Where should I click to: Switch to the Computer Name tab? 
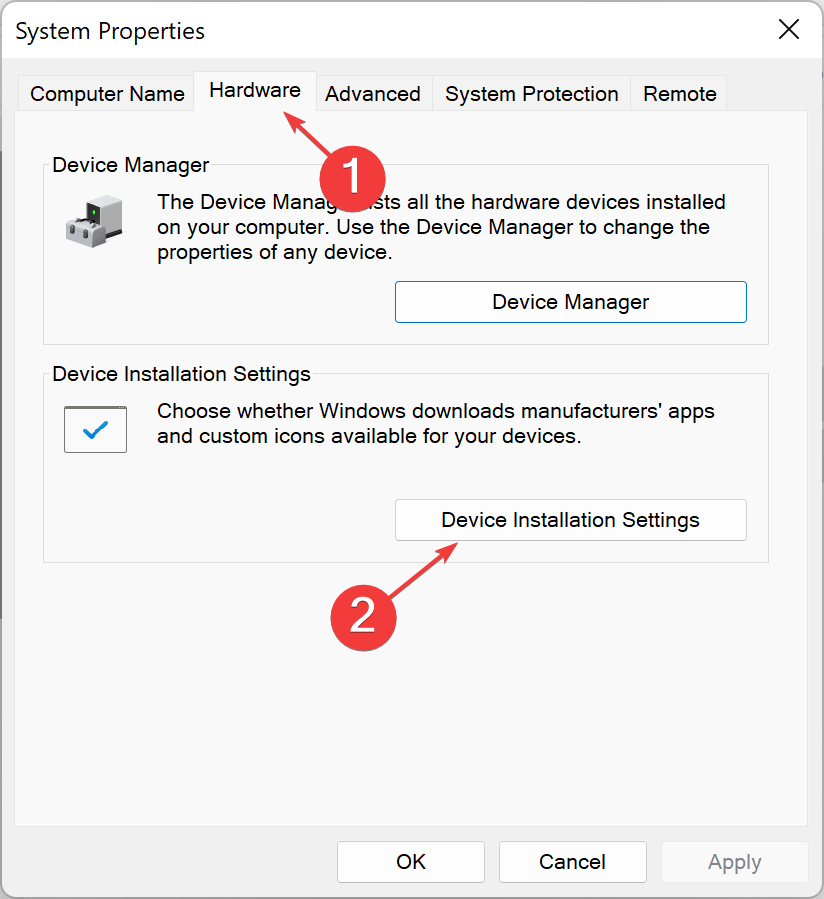pos(107,93)
